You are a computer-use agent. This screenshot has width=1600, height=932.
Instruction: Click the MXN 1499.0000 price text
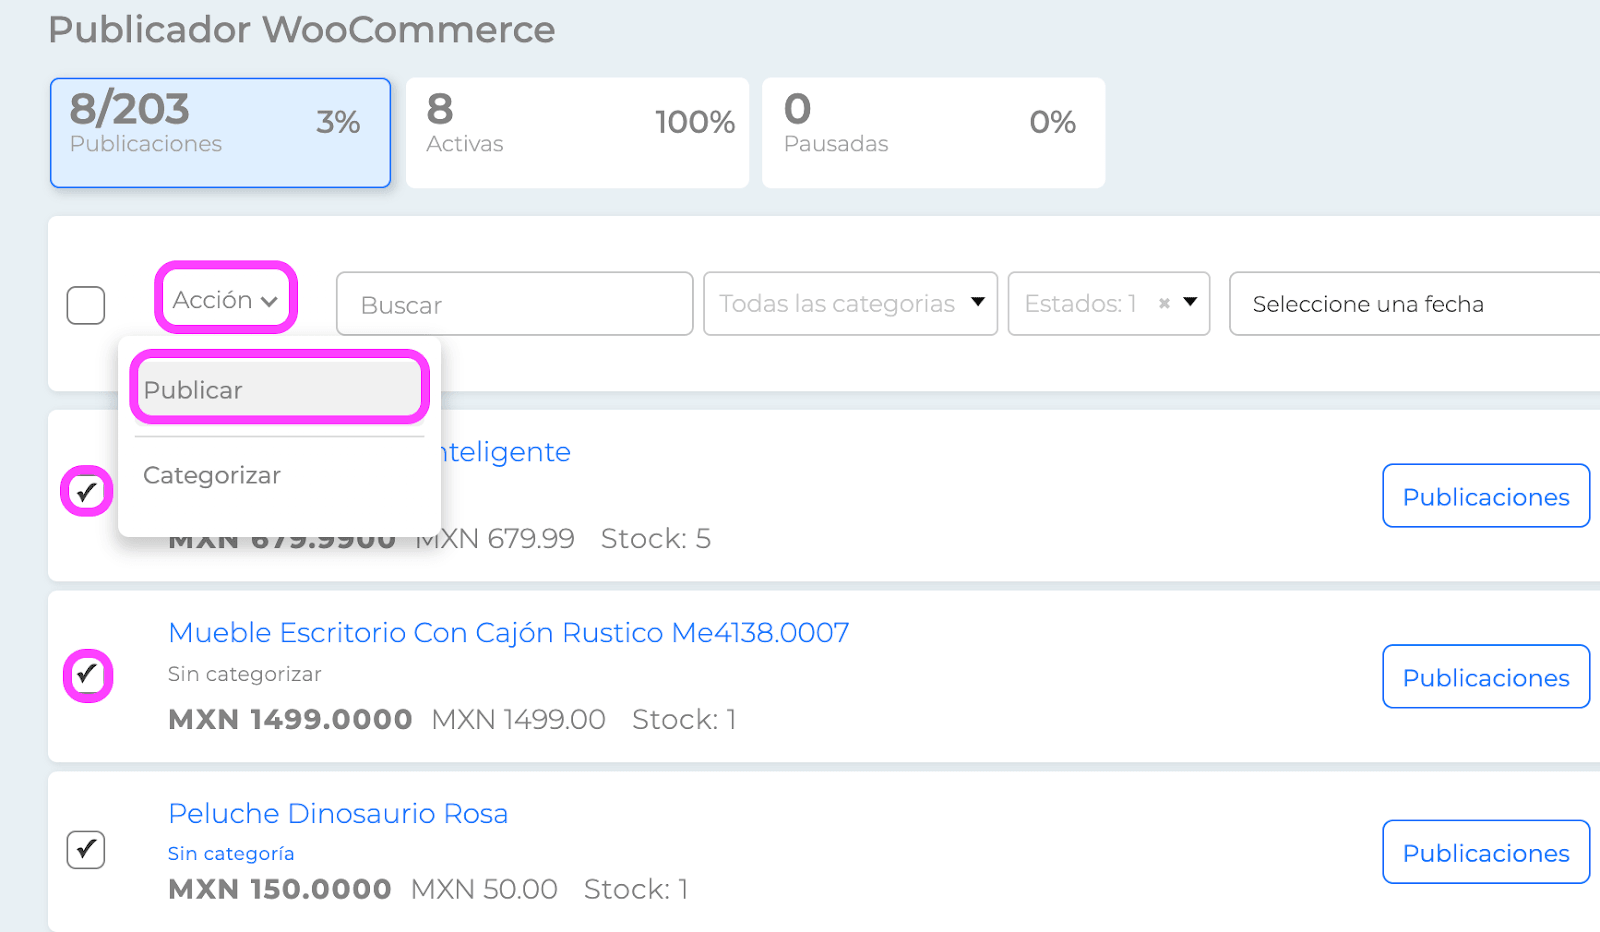click(x=290, y=719)
